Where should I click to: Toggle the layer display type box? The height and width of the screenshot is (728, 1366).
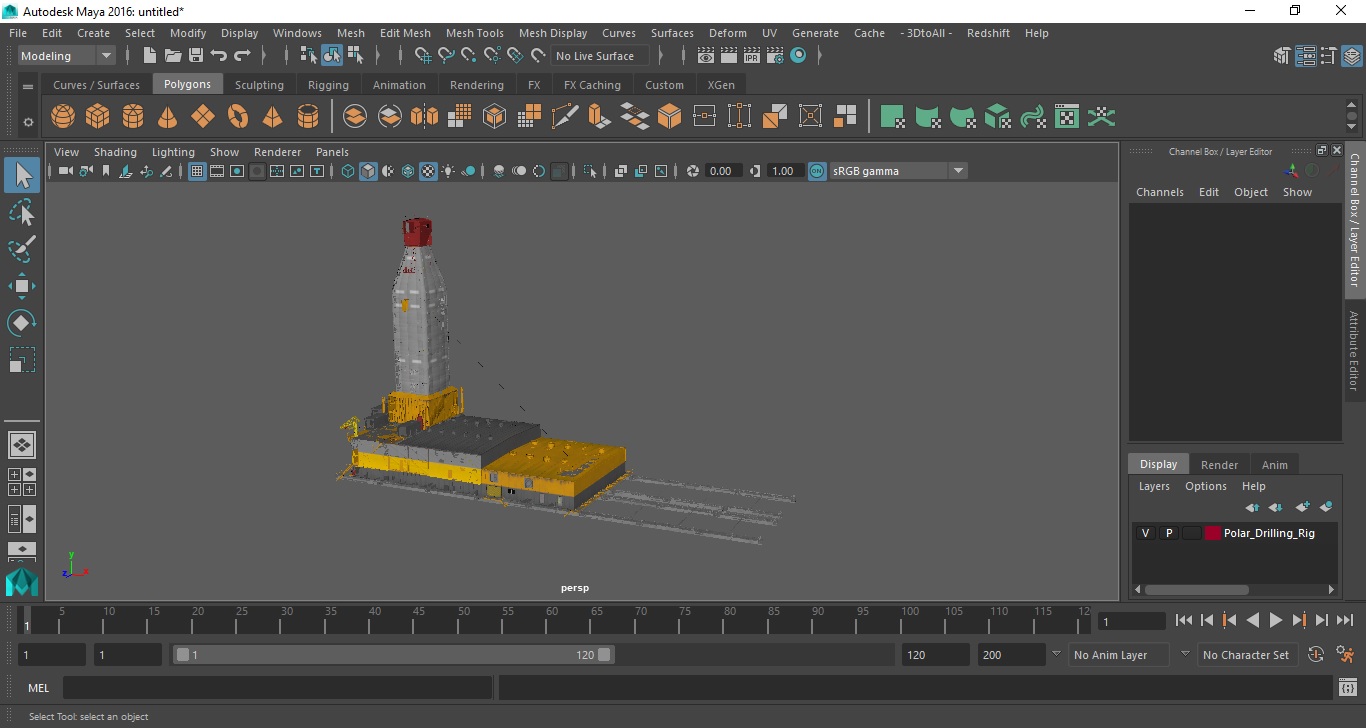(x=1191, y=533)
